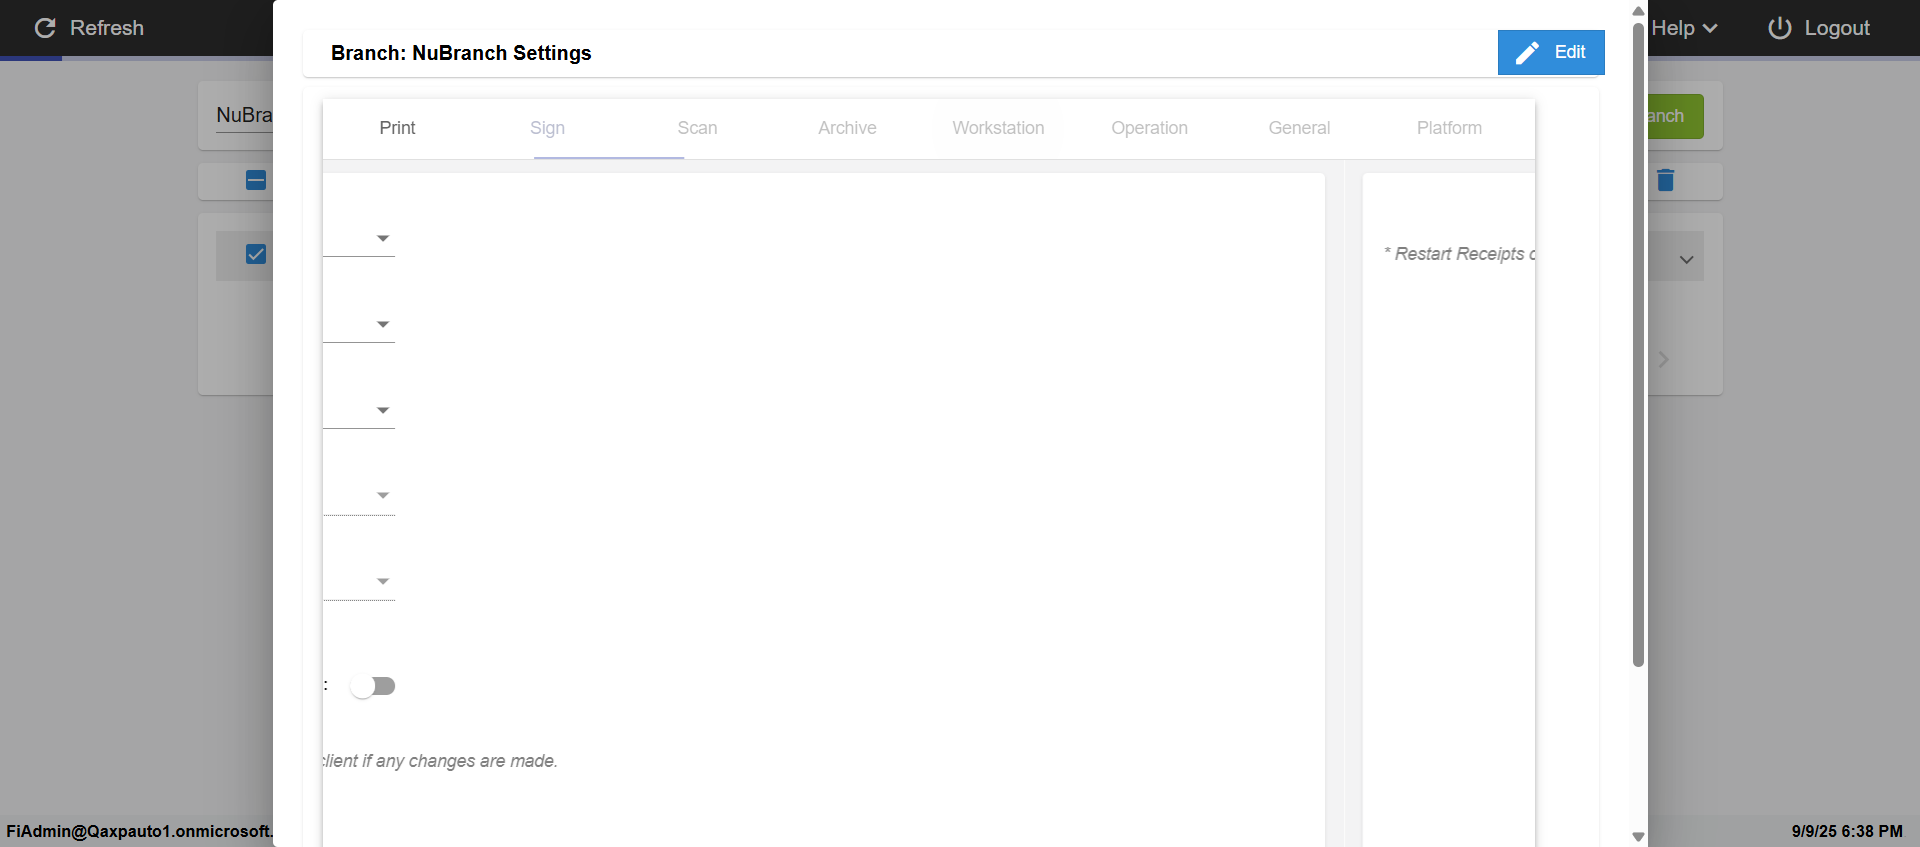The width and height of the screenshot is (1920, 847).
Task: Open the second dropdown in the Print panel
Action: [382, 324]
